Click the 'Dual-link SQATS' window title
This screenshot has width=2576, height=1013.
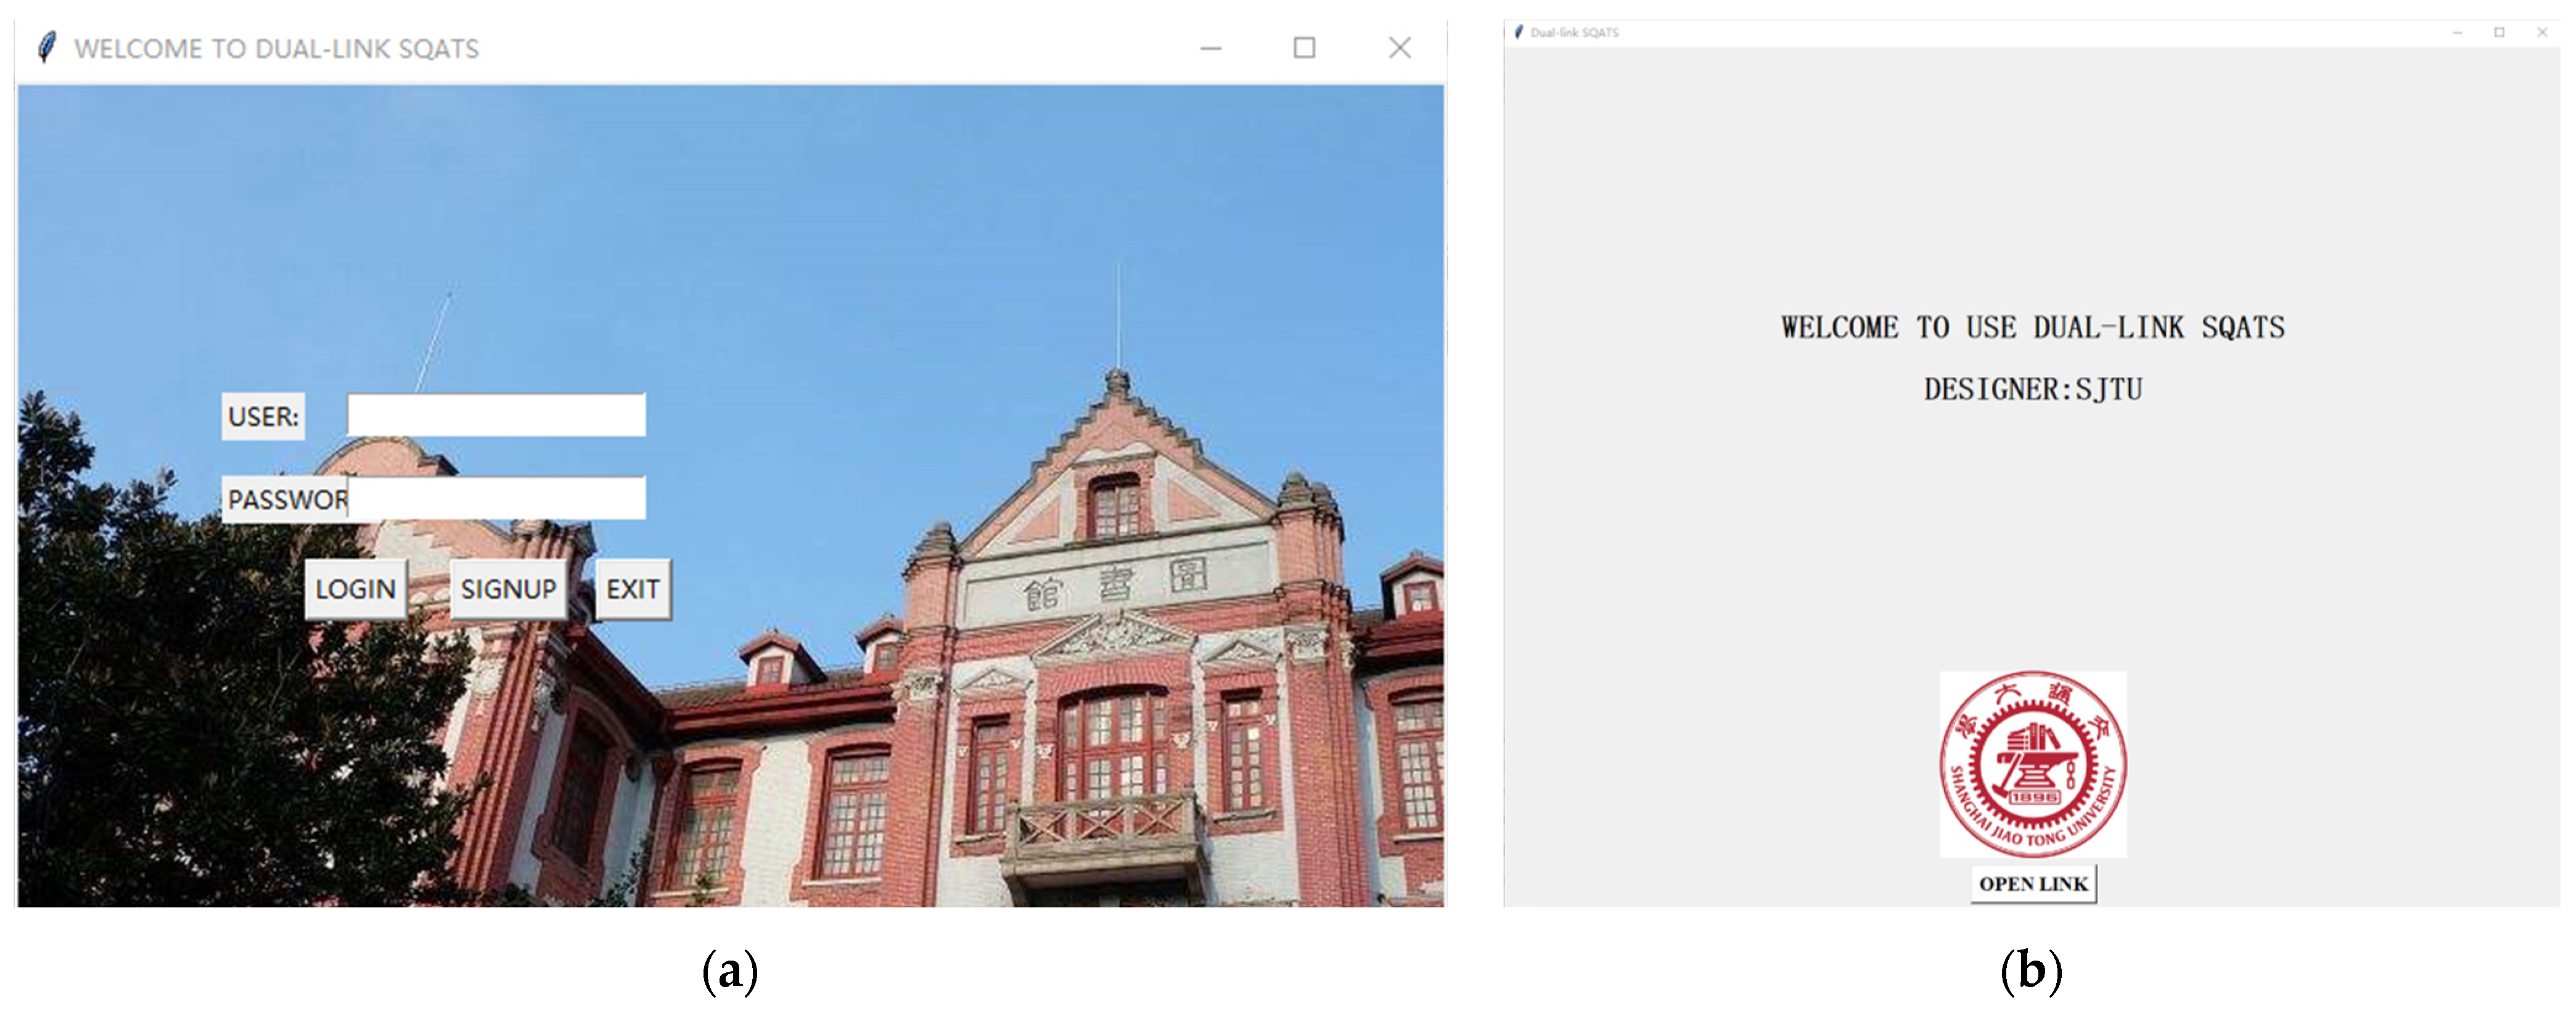point(1574,32)
